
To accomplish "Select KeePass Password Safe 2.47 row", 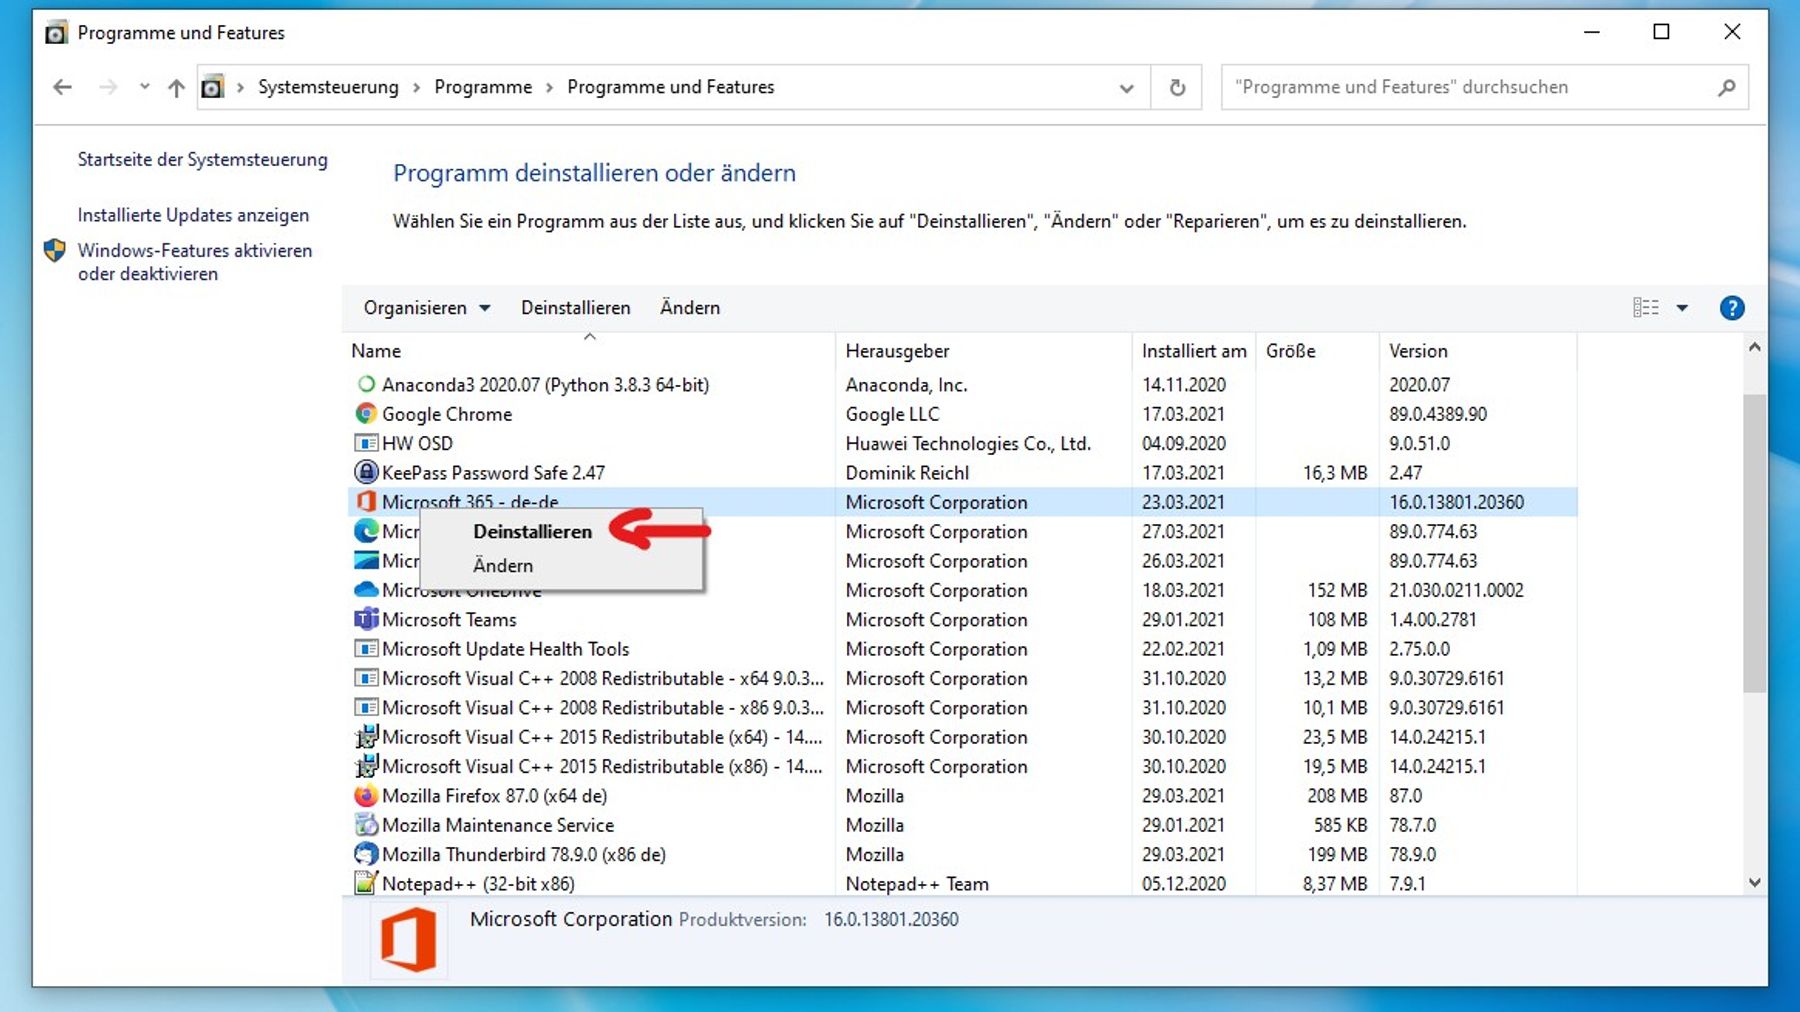I will pyautogui.click(x=962, y=472).
